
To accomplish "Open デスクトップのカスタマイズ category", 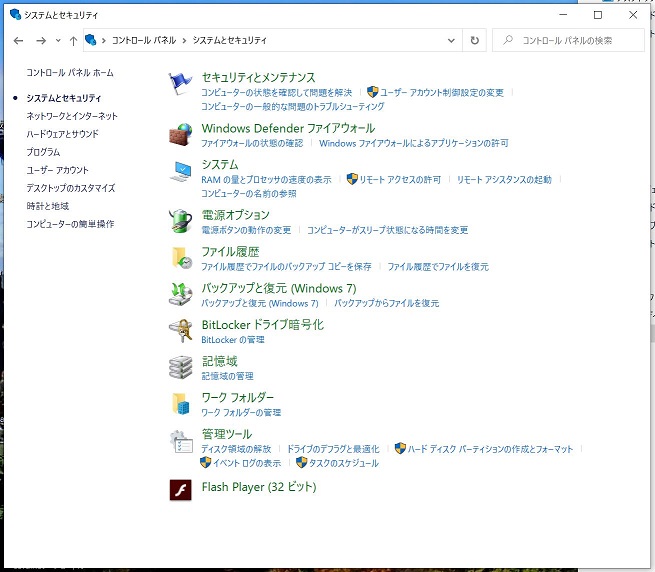I will click(71, 188).
